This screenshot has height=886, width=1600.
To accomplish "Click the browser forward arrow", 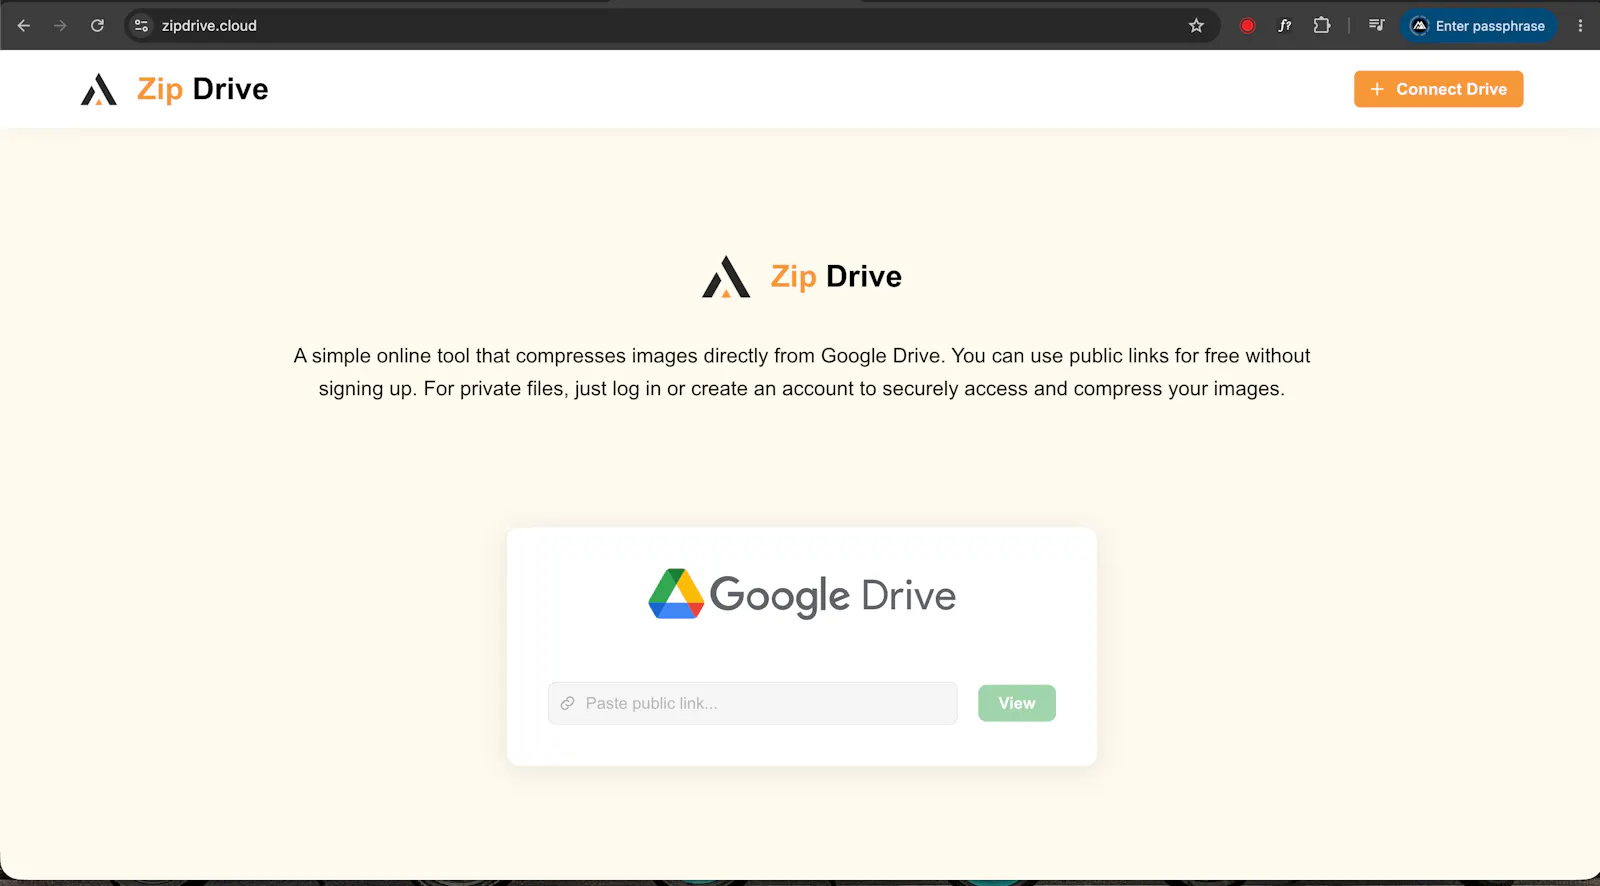I will (x=60, y=26).
